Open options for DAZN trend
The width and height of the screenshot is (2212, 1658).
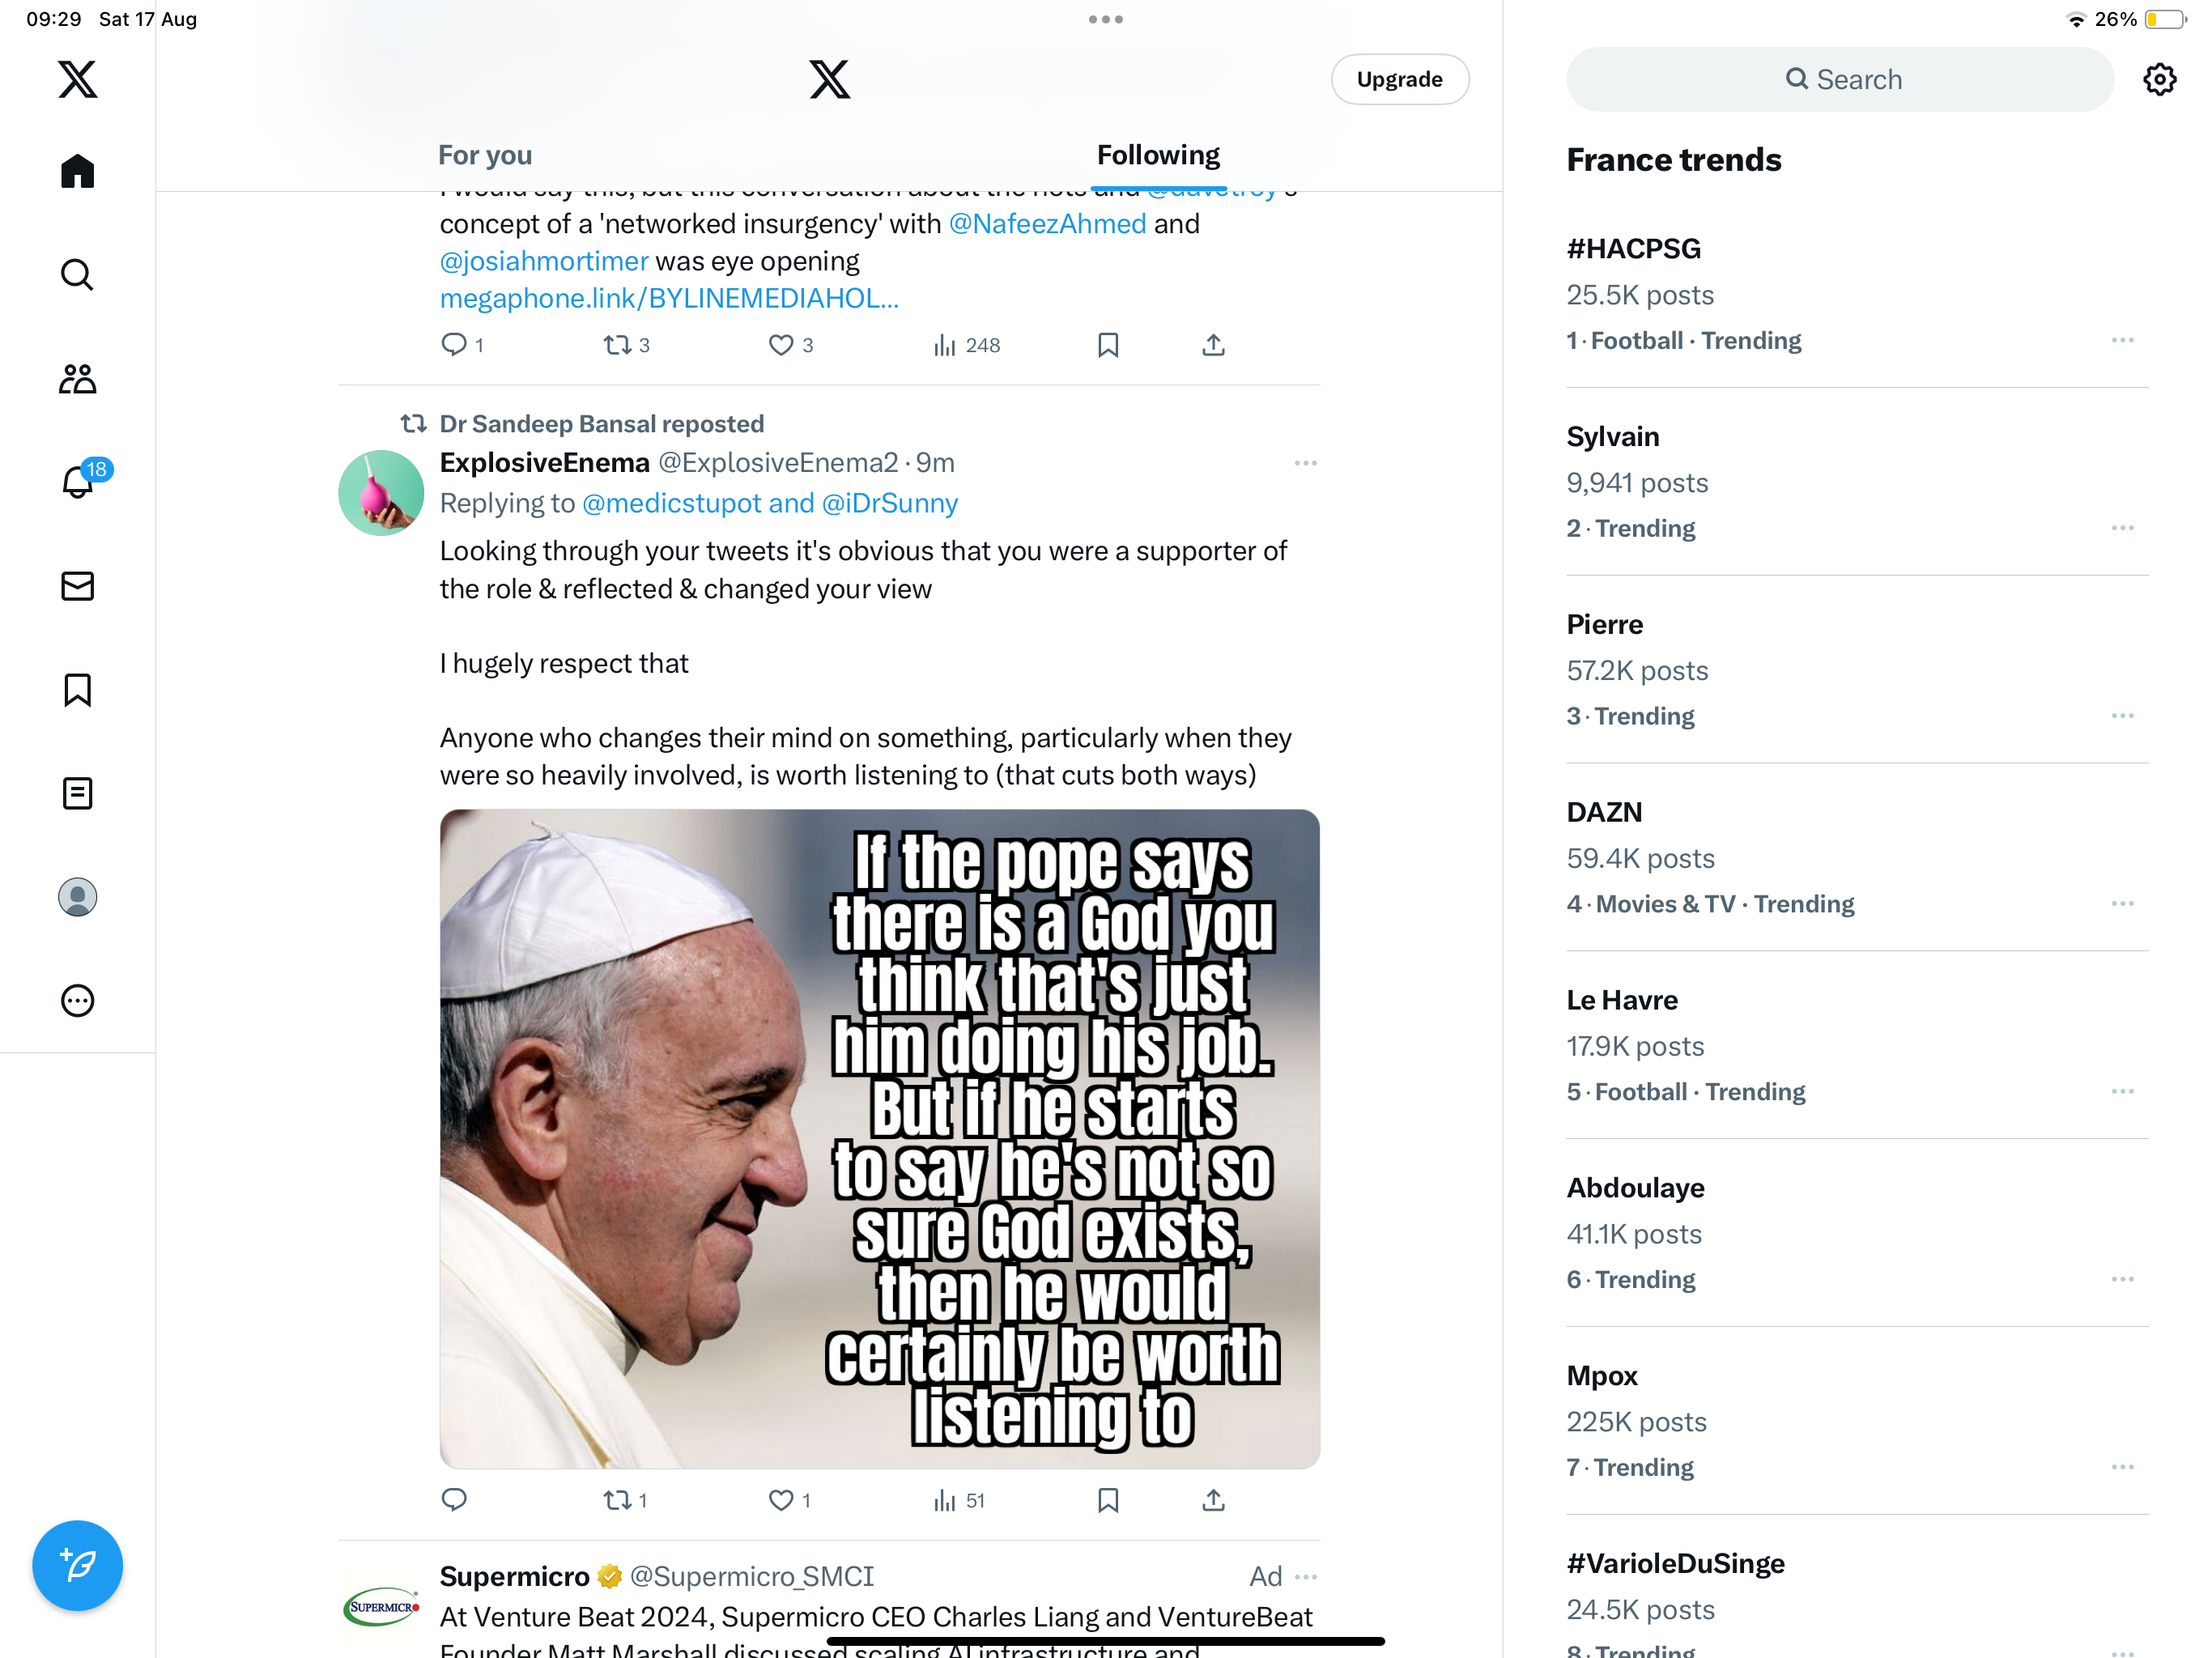[x=2122, y=904]
